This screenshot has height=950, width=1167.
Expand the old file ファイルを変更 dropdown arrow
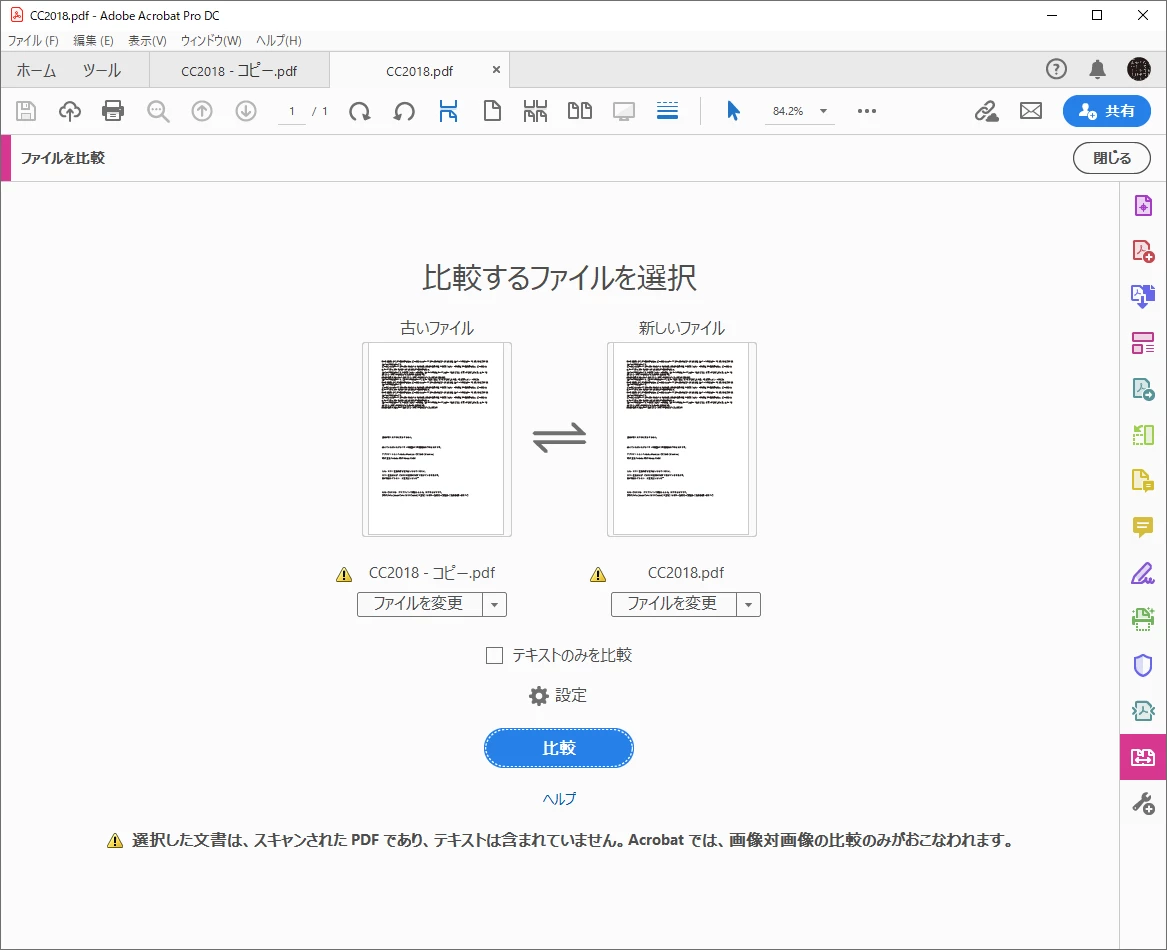[x=495, y=605]
